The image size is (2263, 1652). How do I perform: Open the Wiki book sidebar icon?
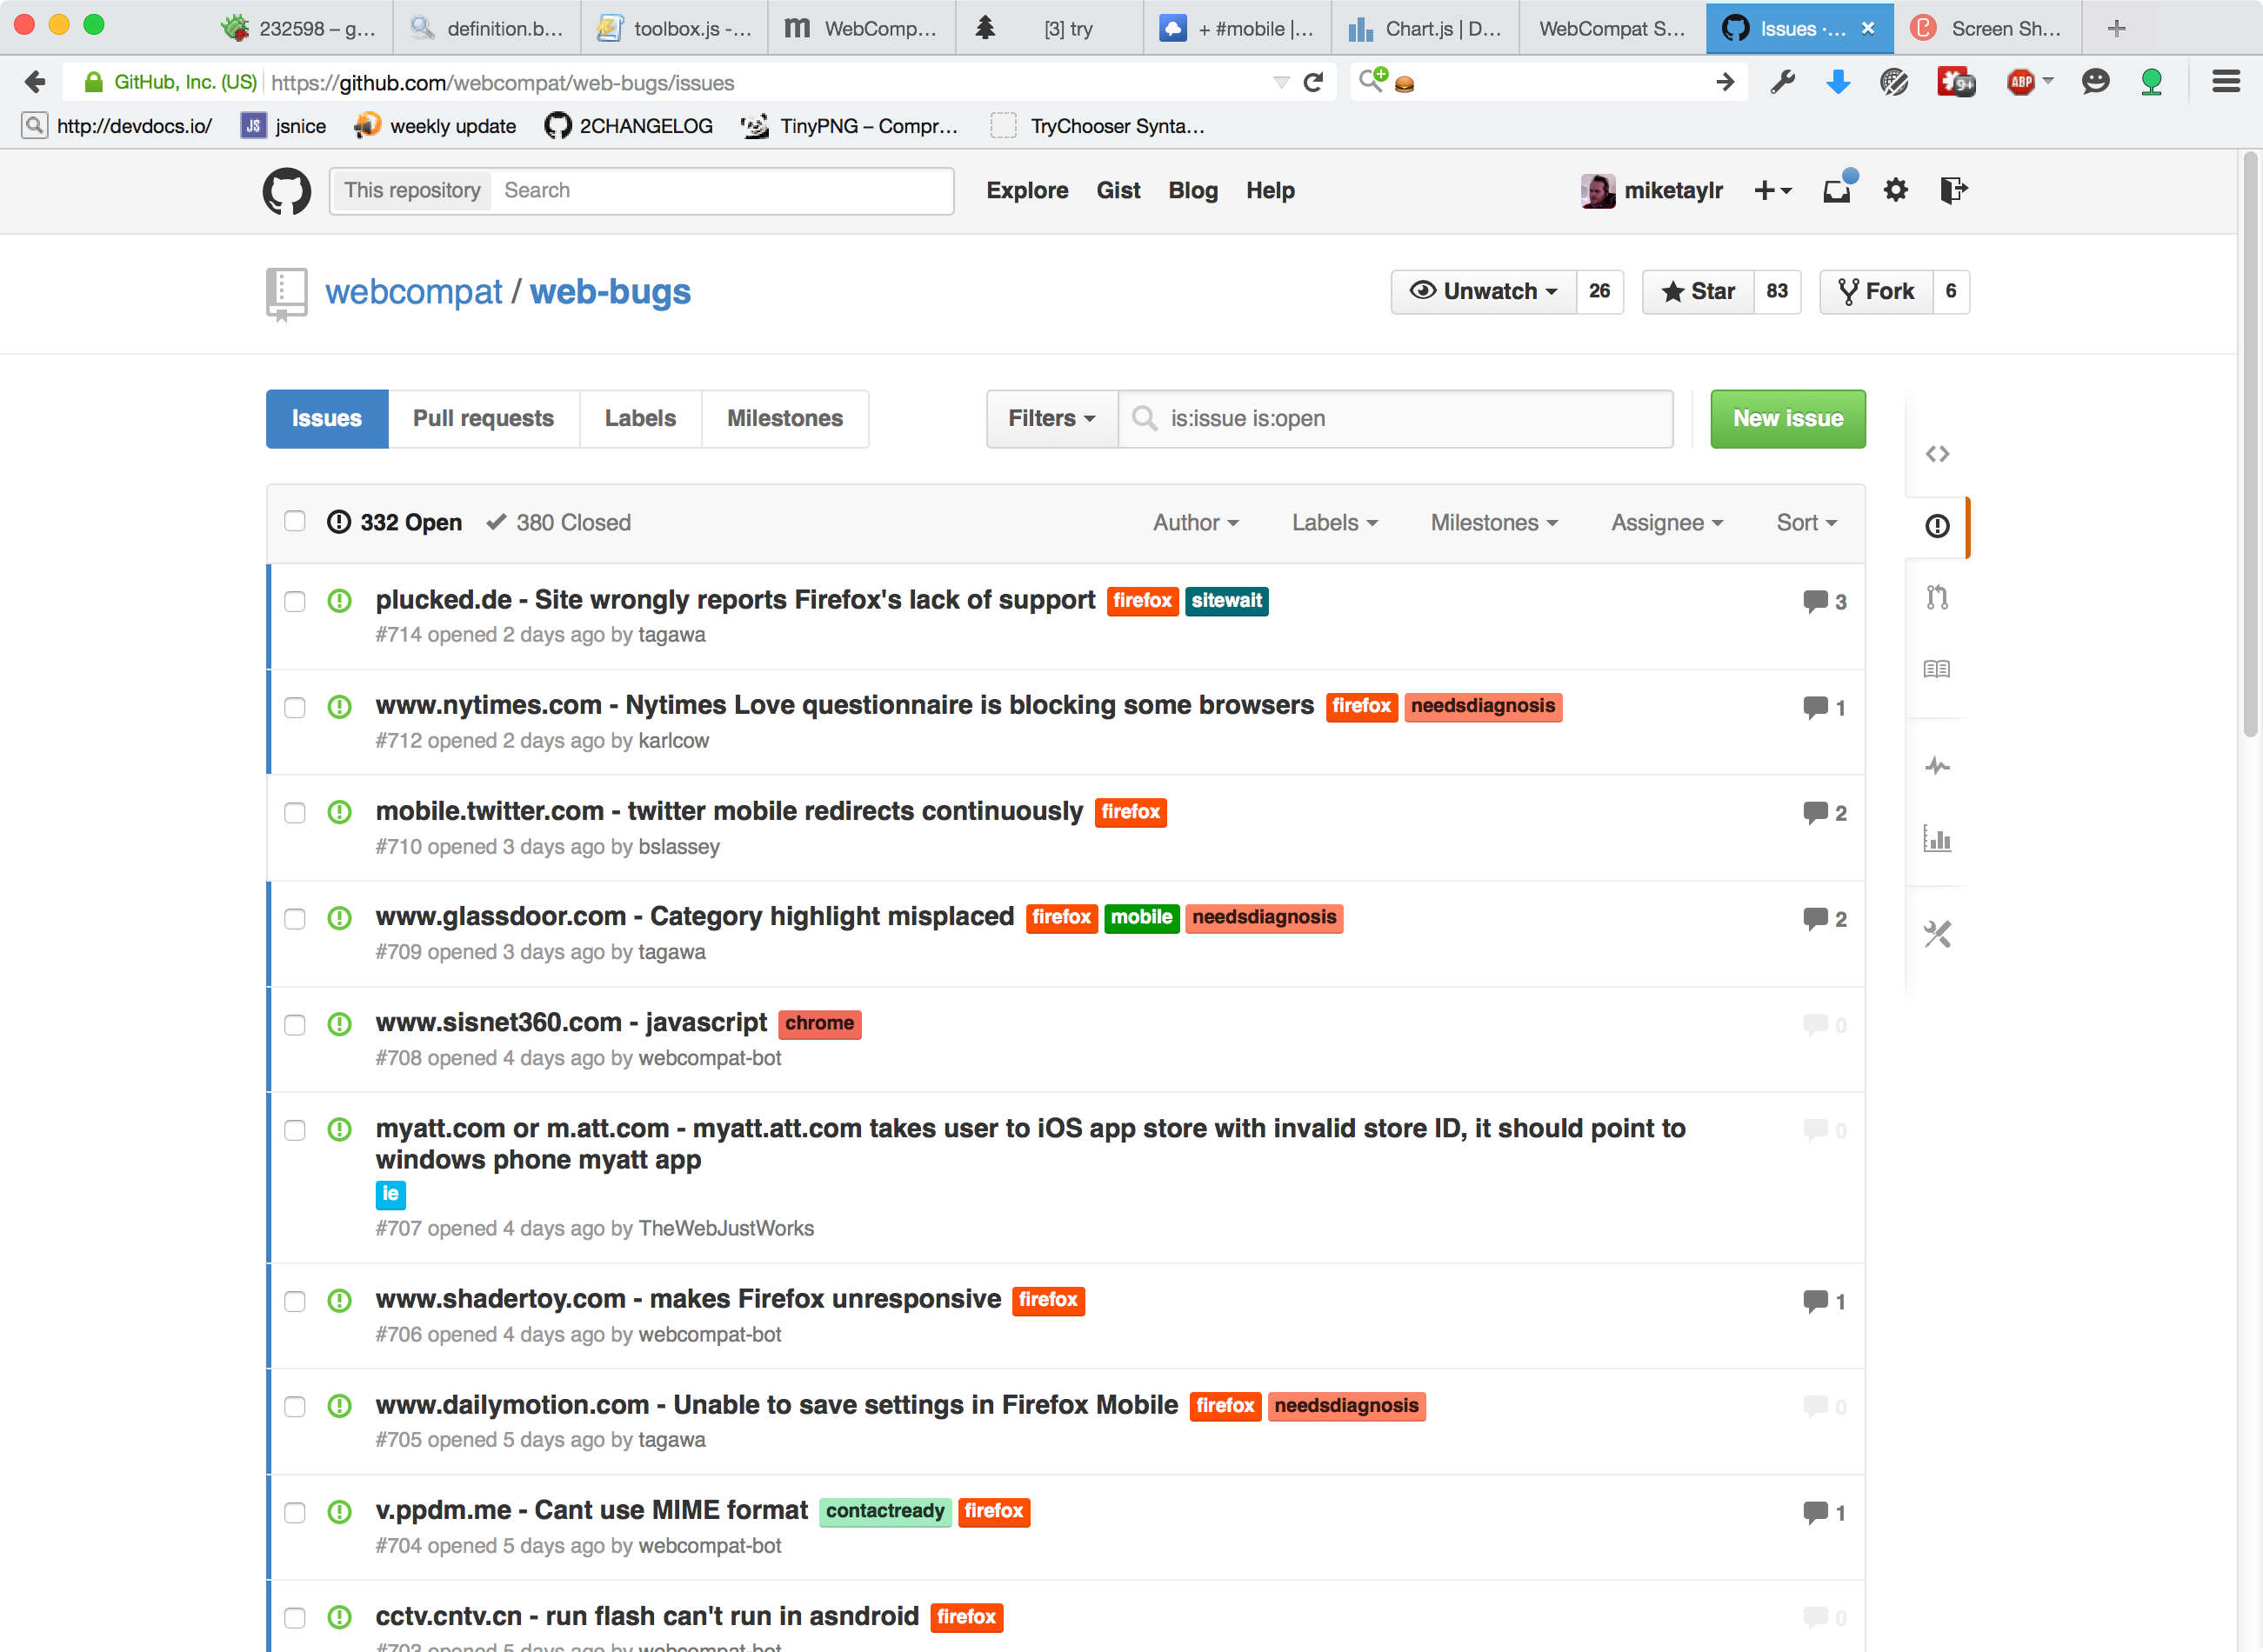[x=1937, y=669]
